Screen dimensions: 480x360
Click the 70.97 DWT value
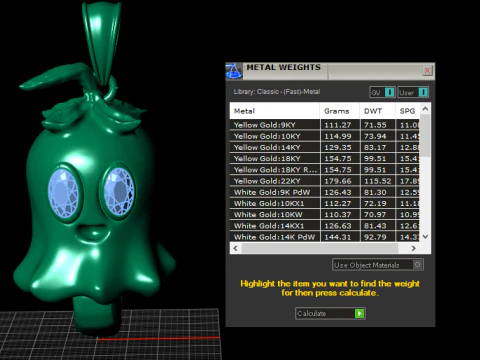pyautogui.click(x=375, y=215)
